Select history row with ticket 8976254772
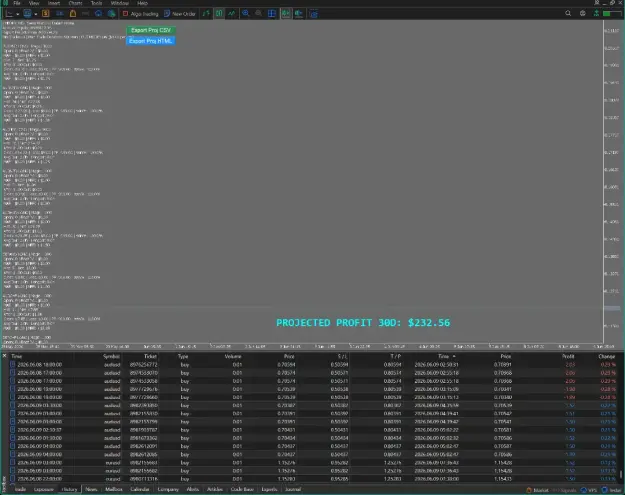The height and width of the screenshot is (495, 625). pyautogui.click(x=313, y=365)
